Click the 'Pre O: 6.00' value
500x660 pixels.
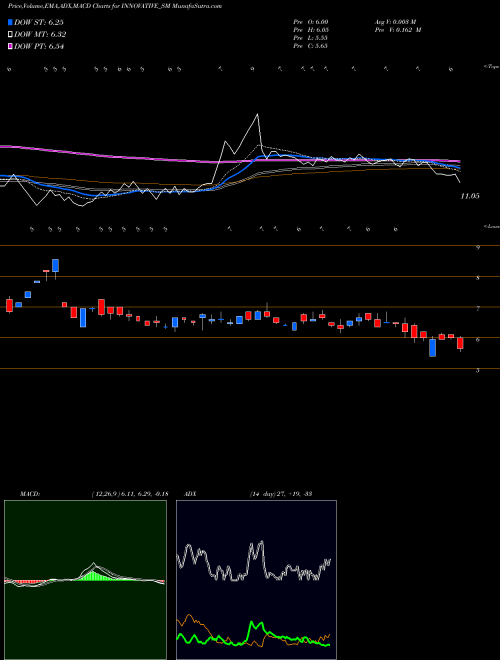311,21
